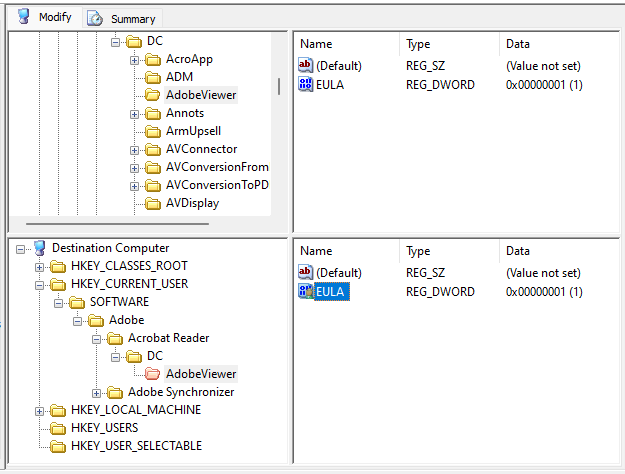625x474 pixels.
Task: Click lower pane EULA data 0x00000001 (1)
Action: pyautogui.click(x=544, y=292)
